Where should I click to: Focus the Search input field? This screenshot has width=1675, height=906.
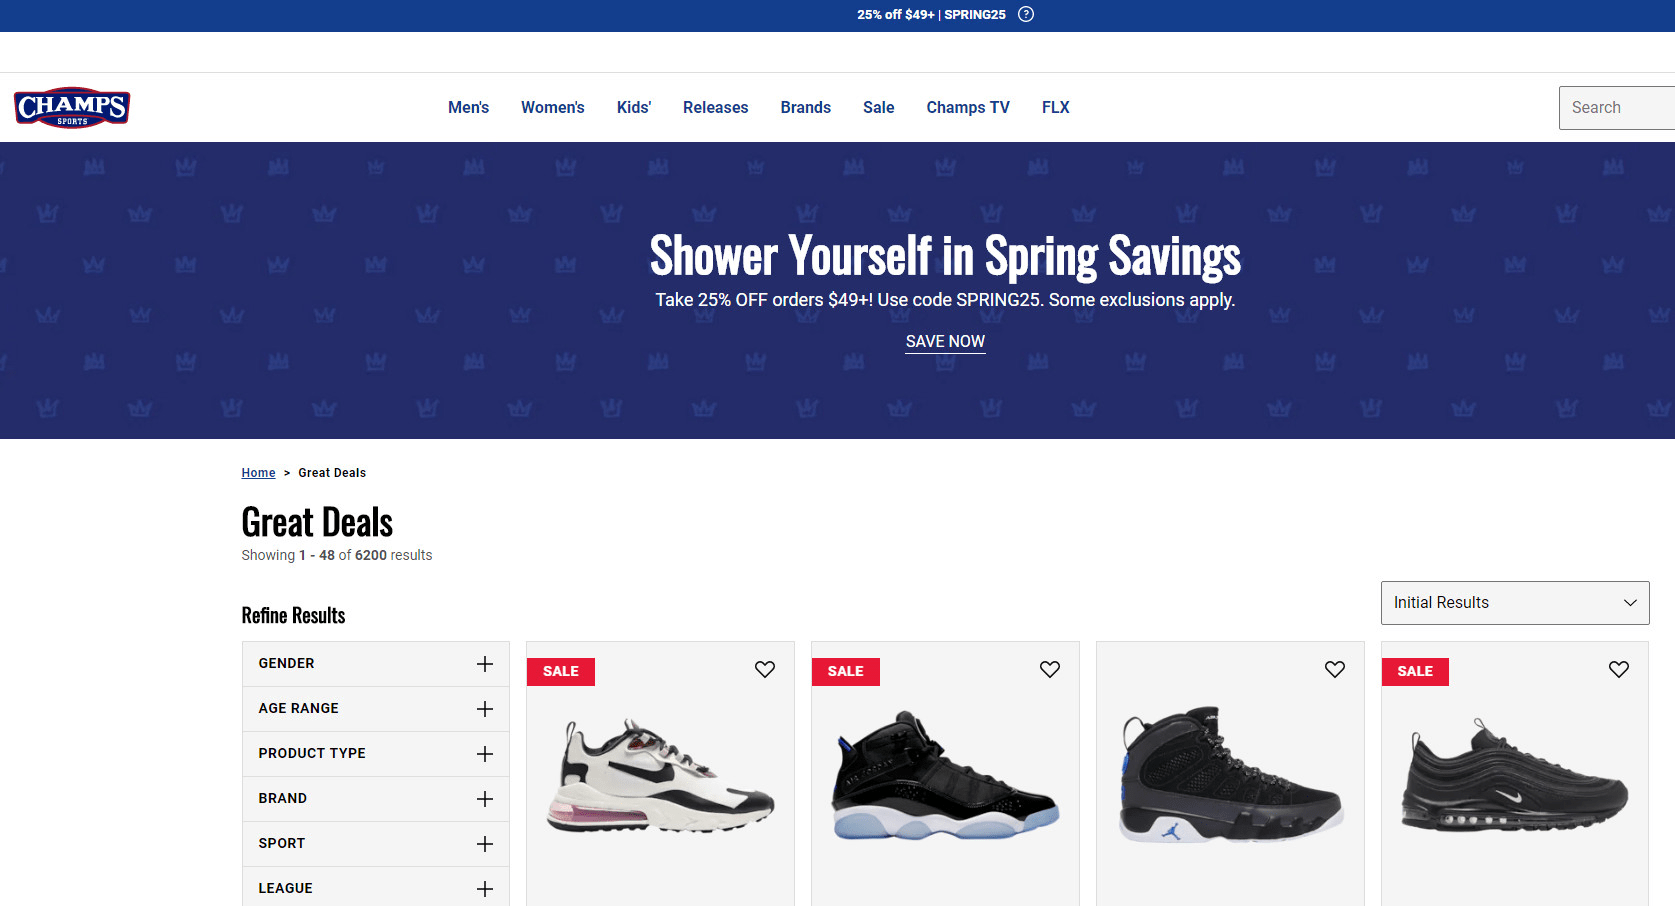tap(1616, 108)
